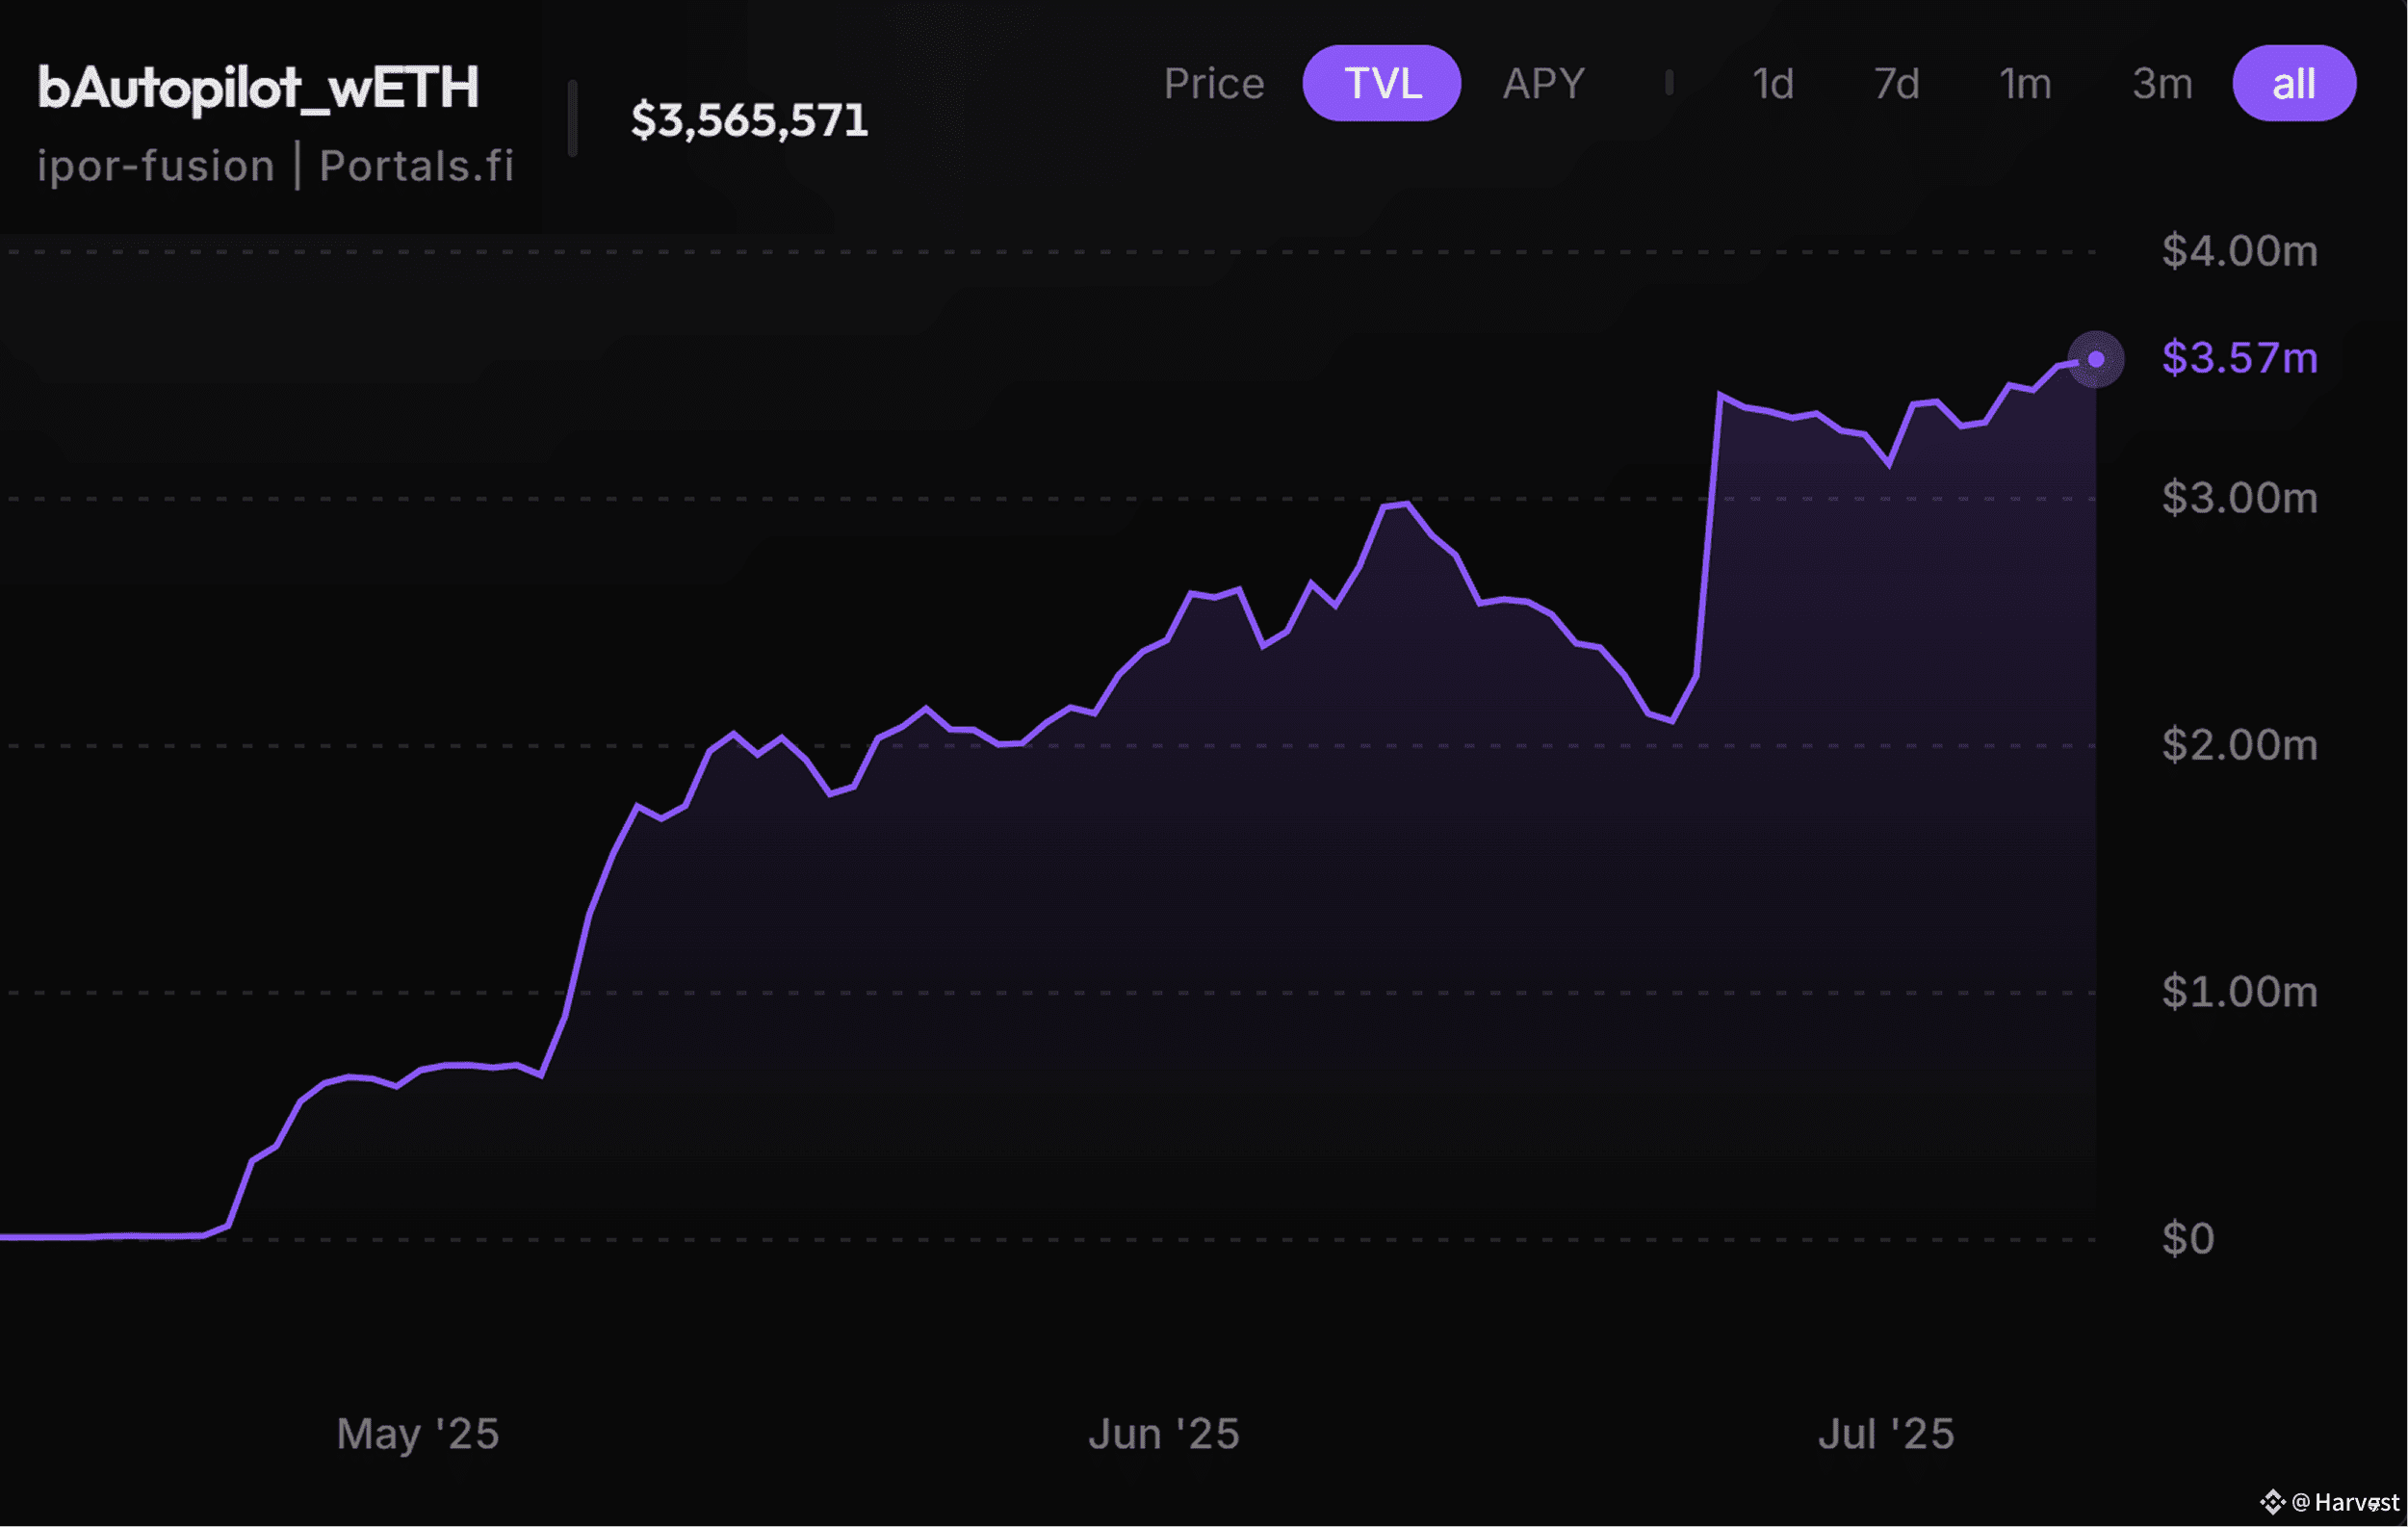Screen dimensions: 2408x1527
Task: Set the time range to 3m
Action: 2162,84
